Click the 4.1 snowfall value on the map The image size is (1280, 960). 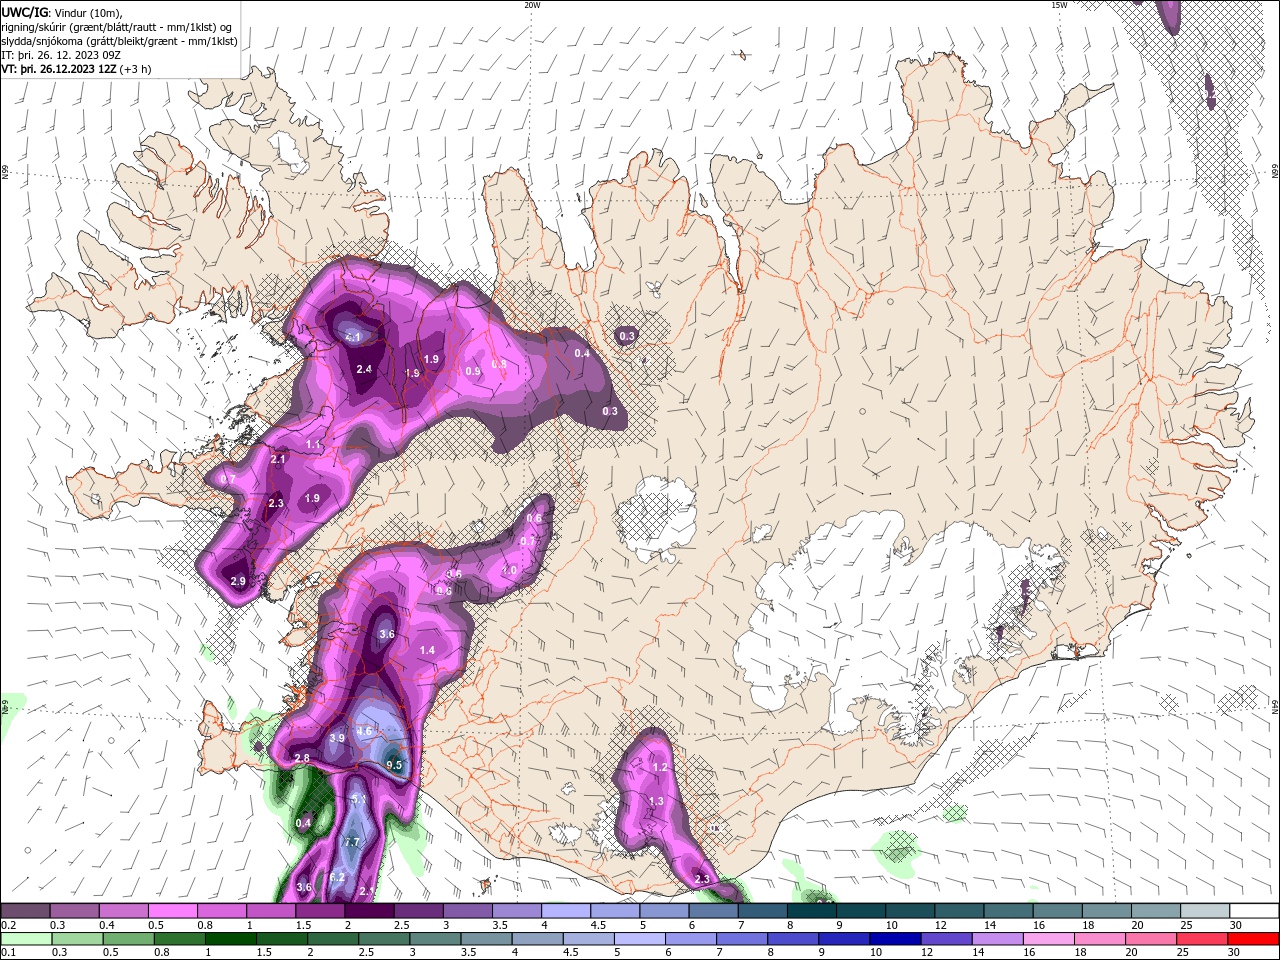click(353, 337)
